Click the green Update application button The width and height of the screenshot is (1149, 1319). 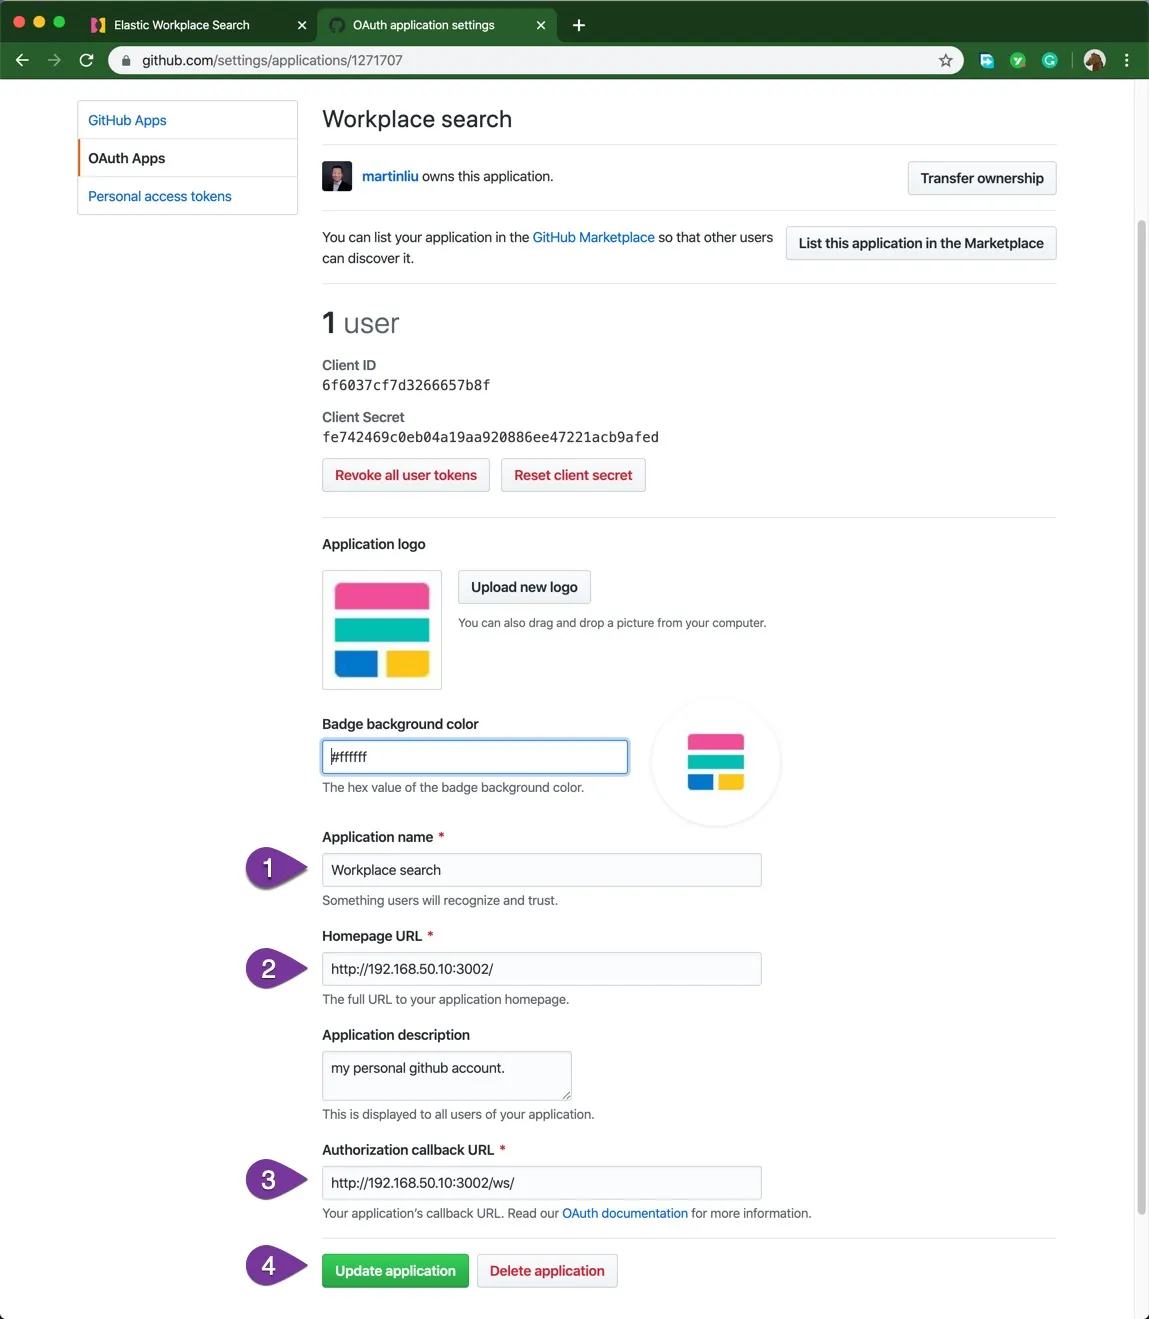click(x=395, y=1271)
